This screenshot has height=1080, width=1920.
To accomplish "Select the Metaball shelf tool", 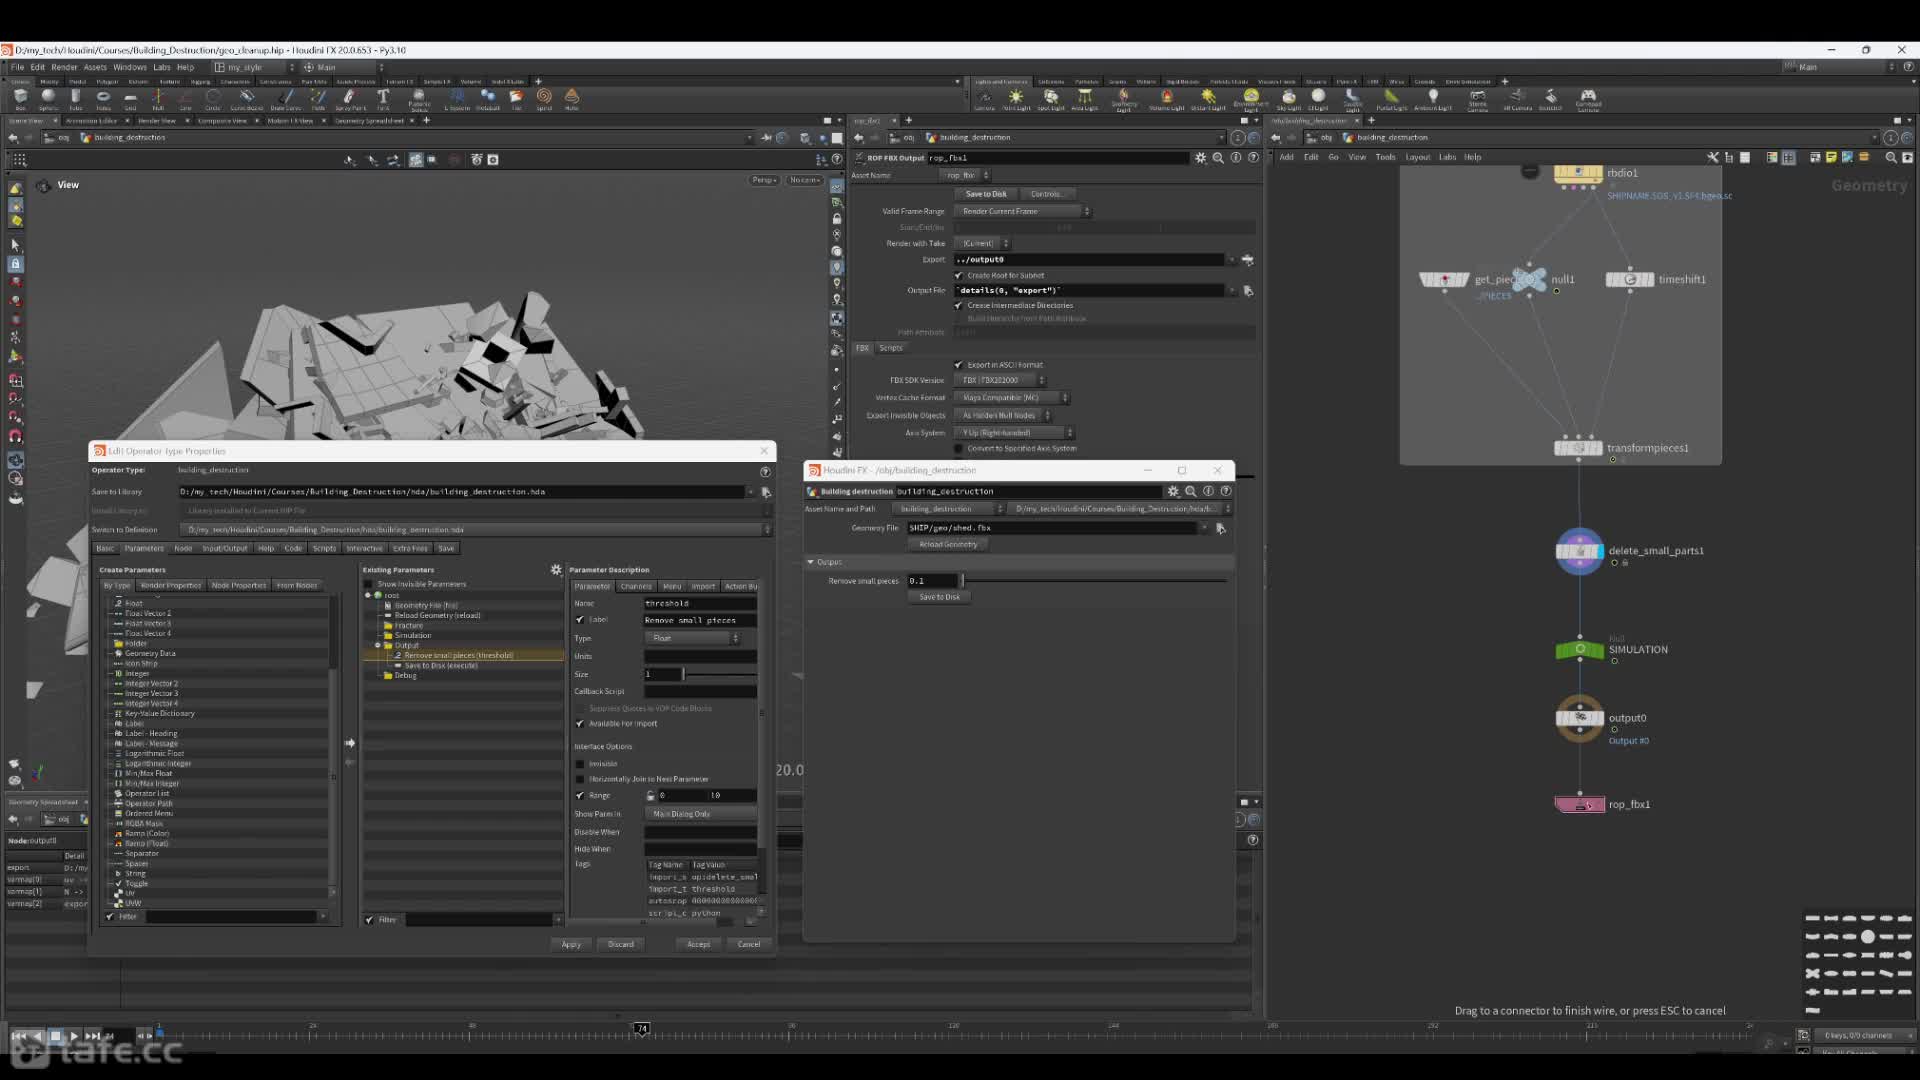I will click(487, 98).
